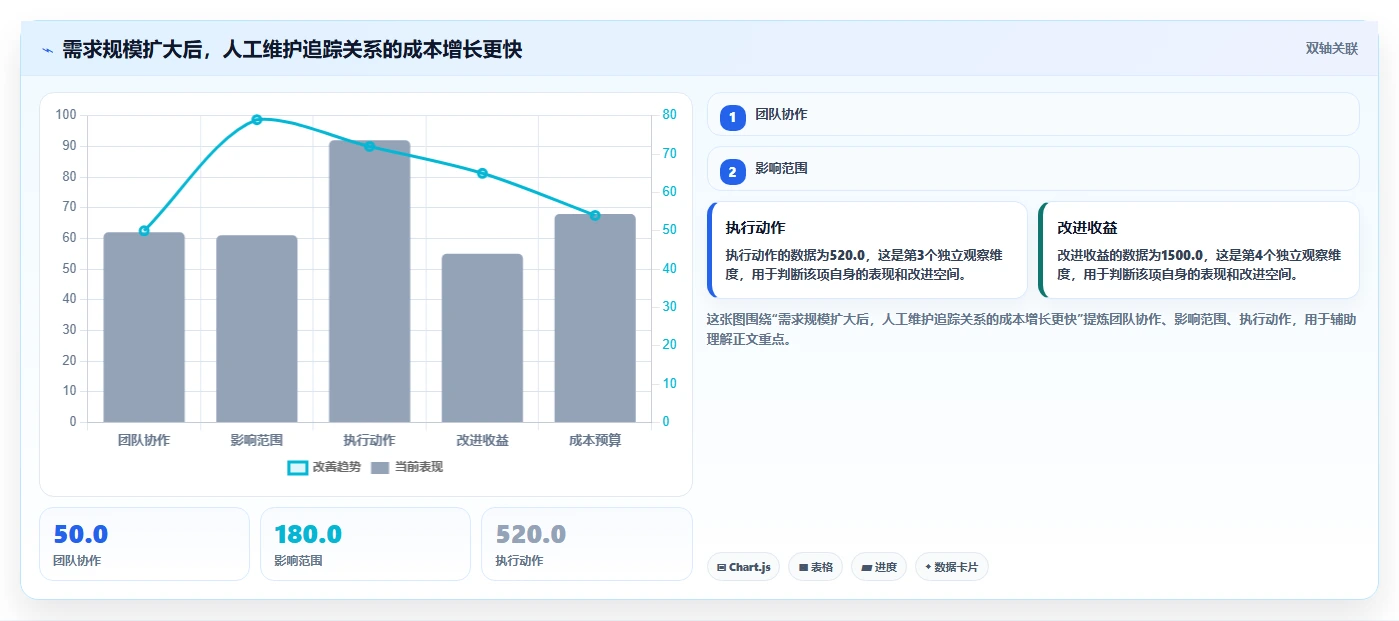Click the number 1 badge beside 团队协作

(732, 117)
